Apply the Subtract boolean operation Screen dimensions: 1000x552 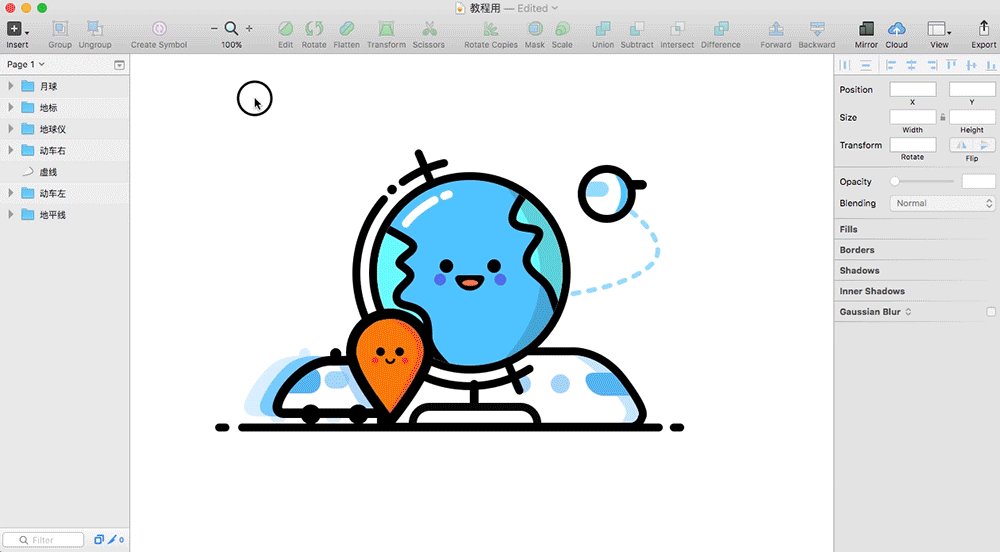click(x=637, y=29)
